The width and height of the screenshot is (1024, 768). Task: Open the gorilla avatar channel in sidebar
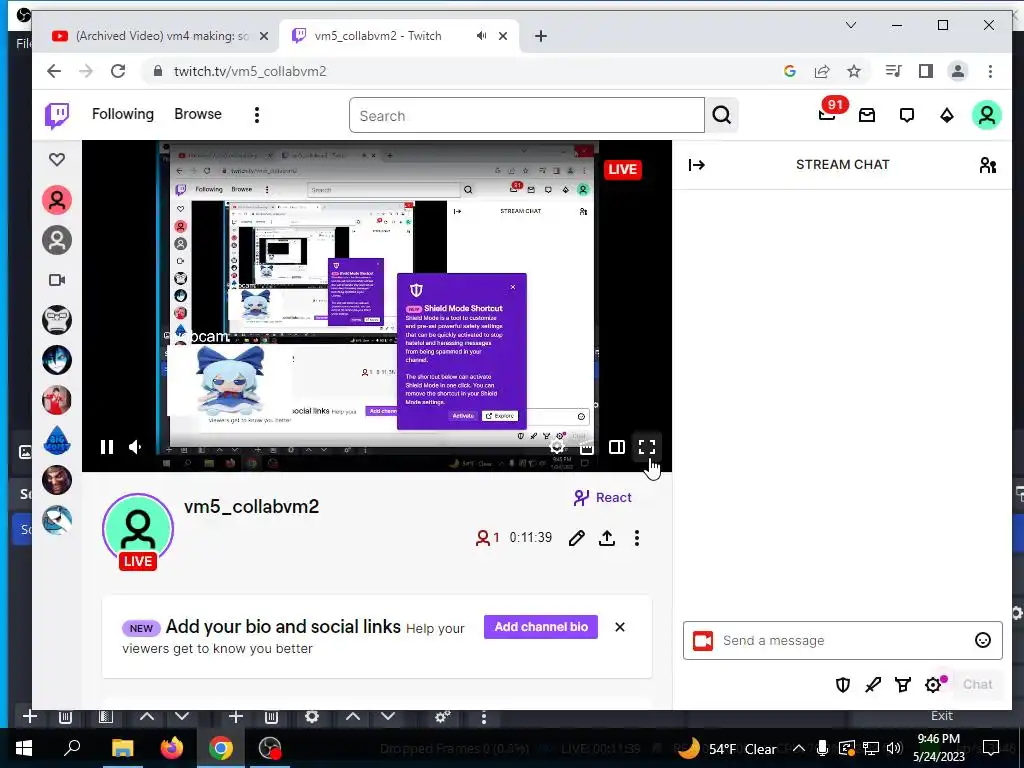click(x=57, y=320)
